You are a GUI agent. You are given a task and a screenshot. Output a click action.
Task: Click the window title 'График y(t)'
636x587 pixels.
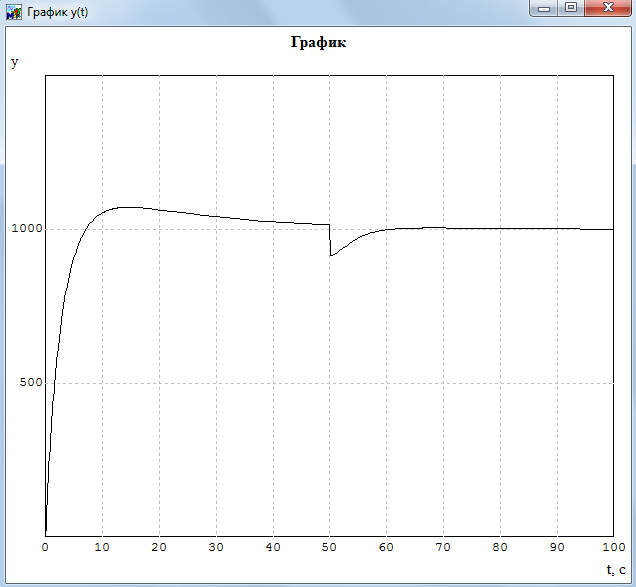pyautogui.click(x=58, y=12)
